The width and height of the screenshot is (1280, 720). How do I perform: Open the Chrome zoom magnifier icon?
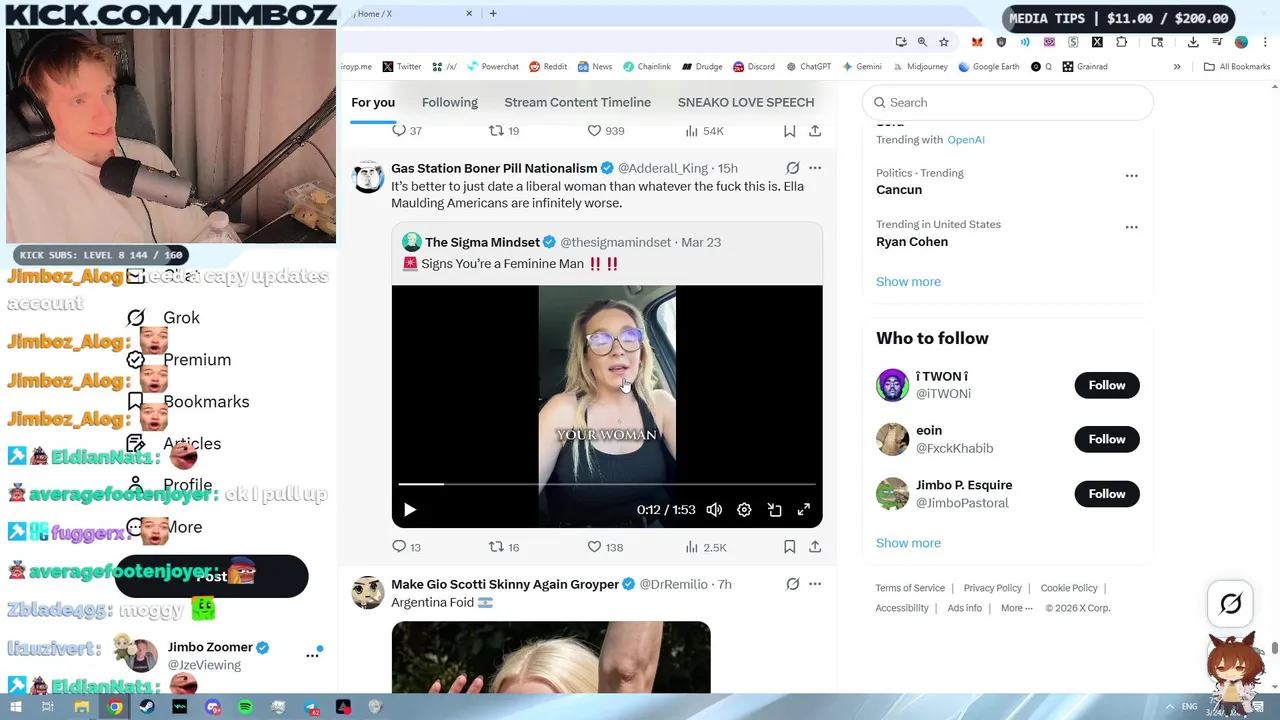922,42
